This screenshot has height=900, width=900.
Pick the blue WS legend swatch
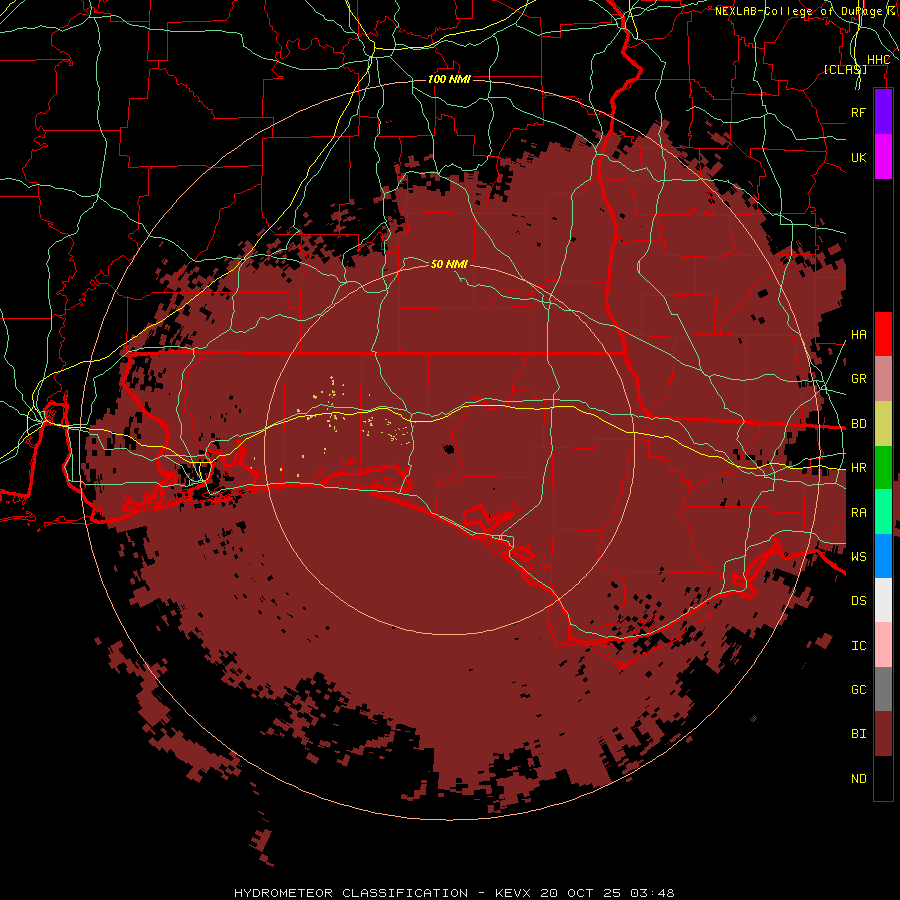click(x=883, y=556)
